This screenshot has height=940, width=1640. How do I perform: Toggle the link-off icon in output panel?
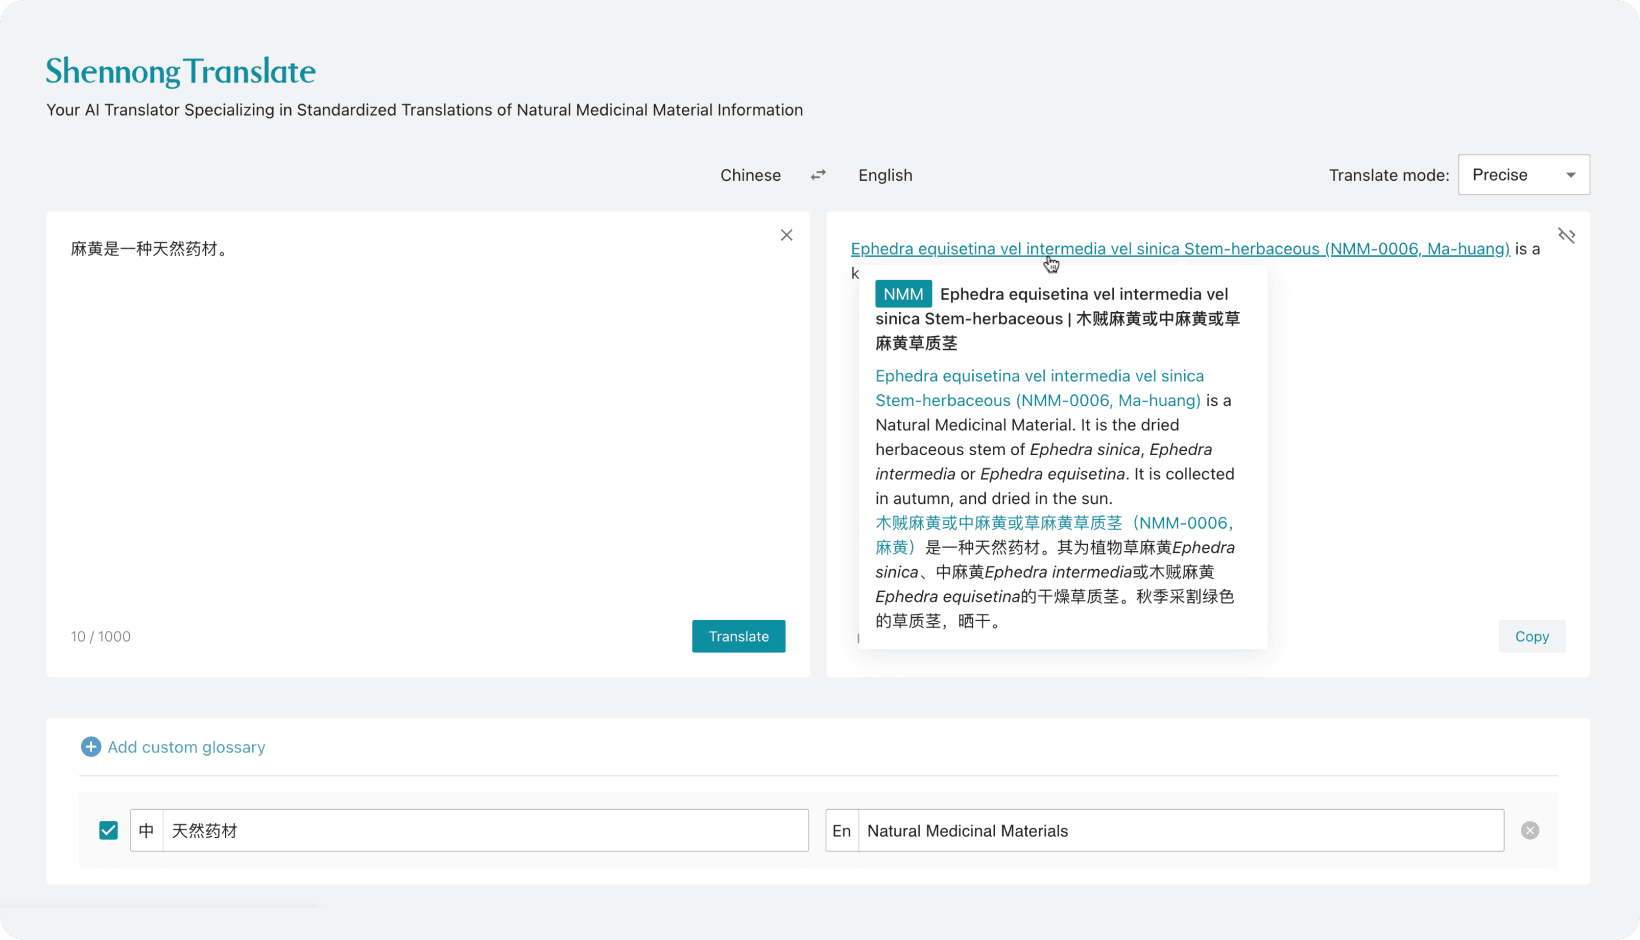pyautogui.click(x=1566, y=236)
